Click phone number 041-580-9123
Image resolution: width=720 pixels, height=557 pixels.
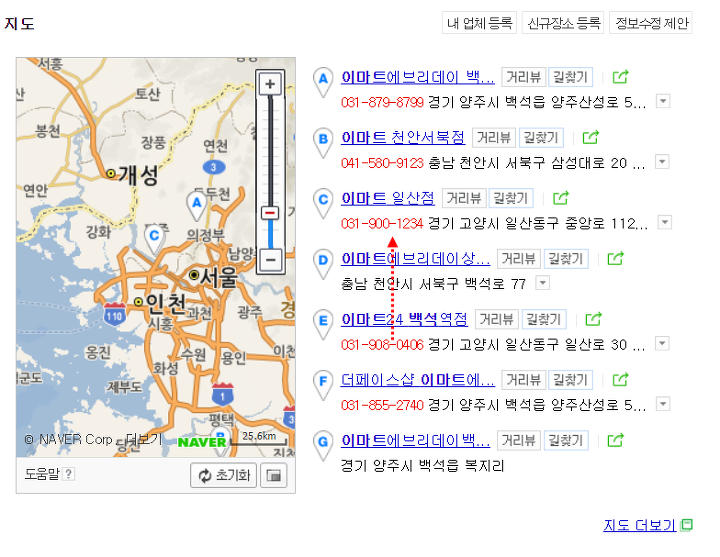[382, 163]
